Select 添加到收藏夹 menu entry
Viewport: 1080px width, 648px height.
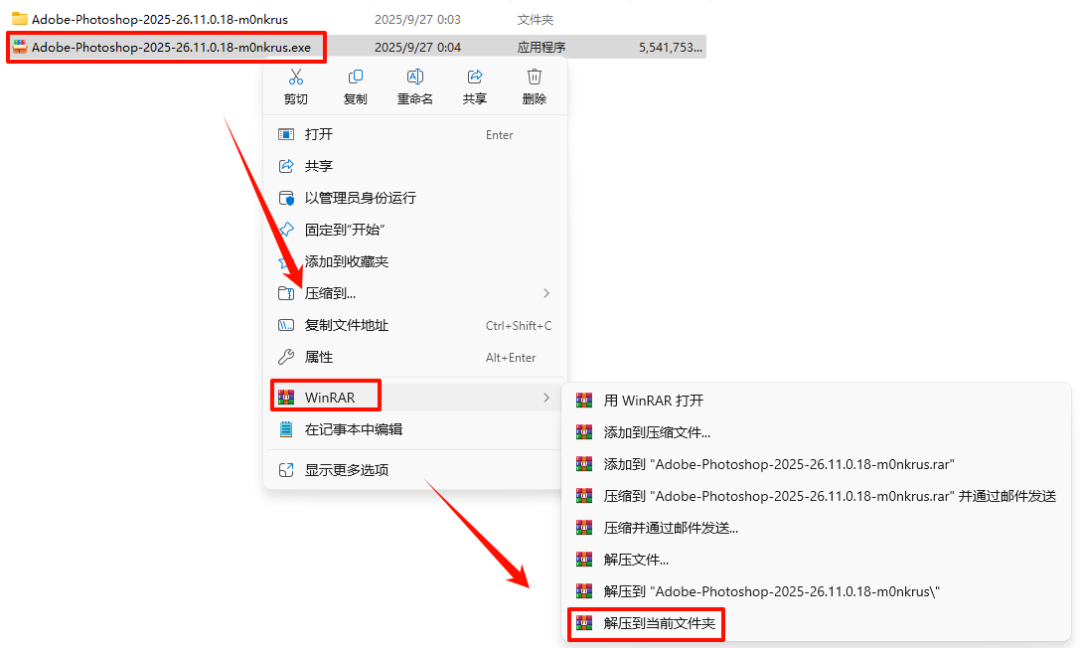[x=415, y=262]
